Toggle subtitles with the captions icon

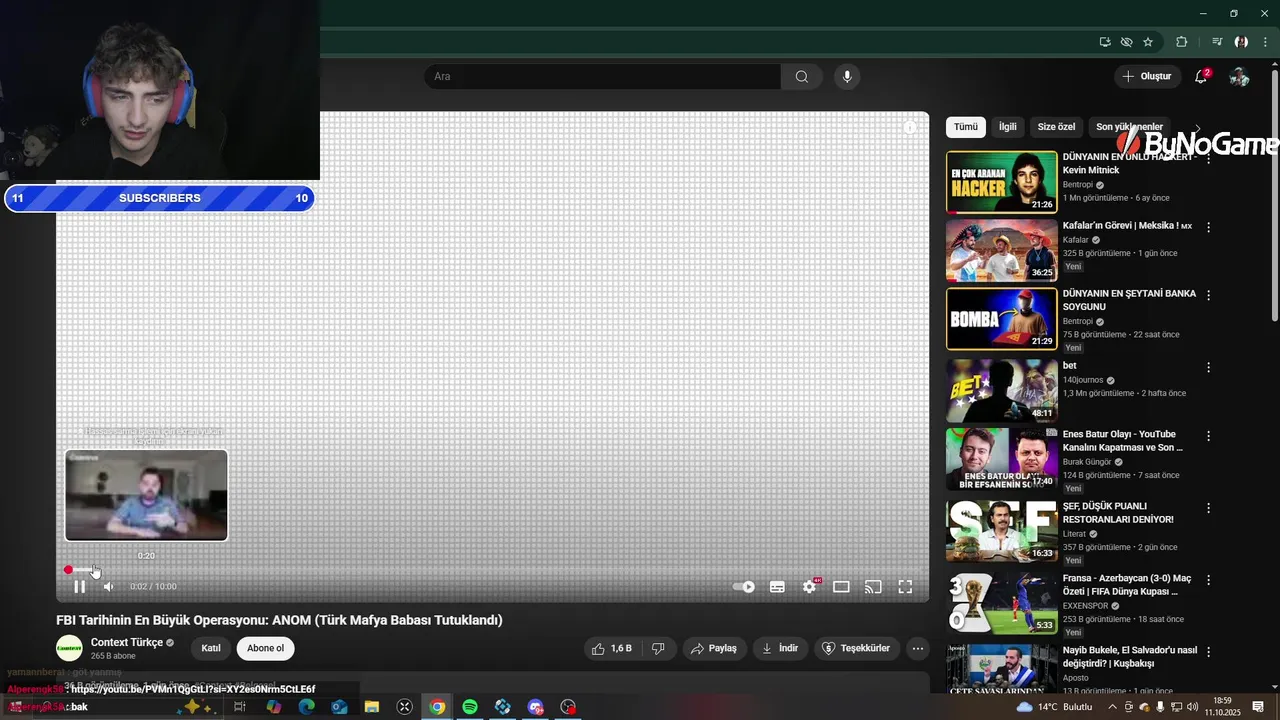coord(777,587)
